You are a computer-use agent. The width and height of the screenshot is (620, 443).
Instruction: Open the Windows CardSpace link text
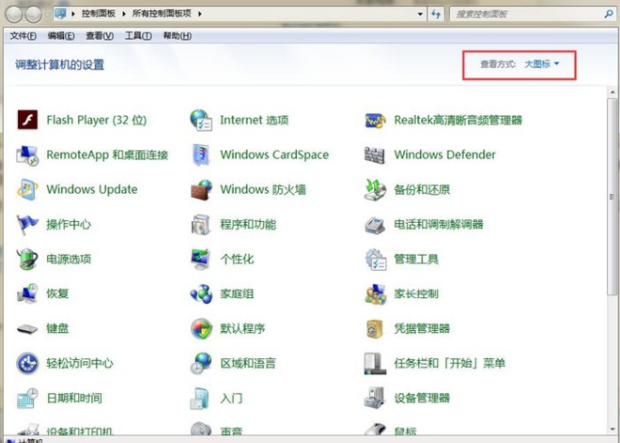coord(274,155)
